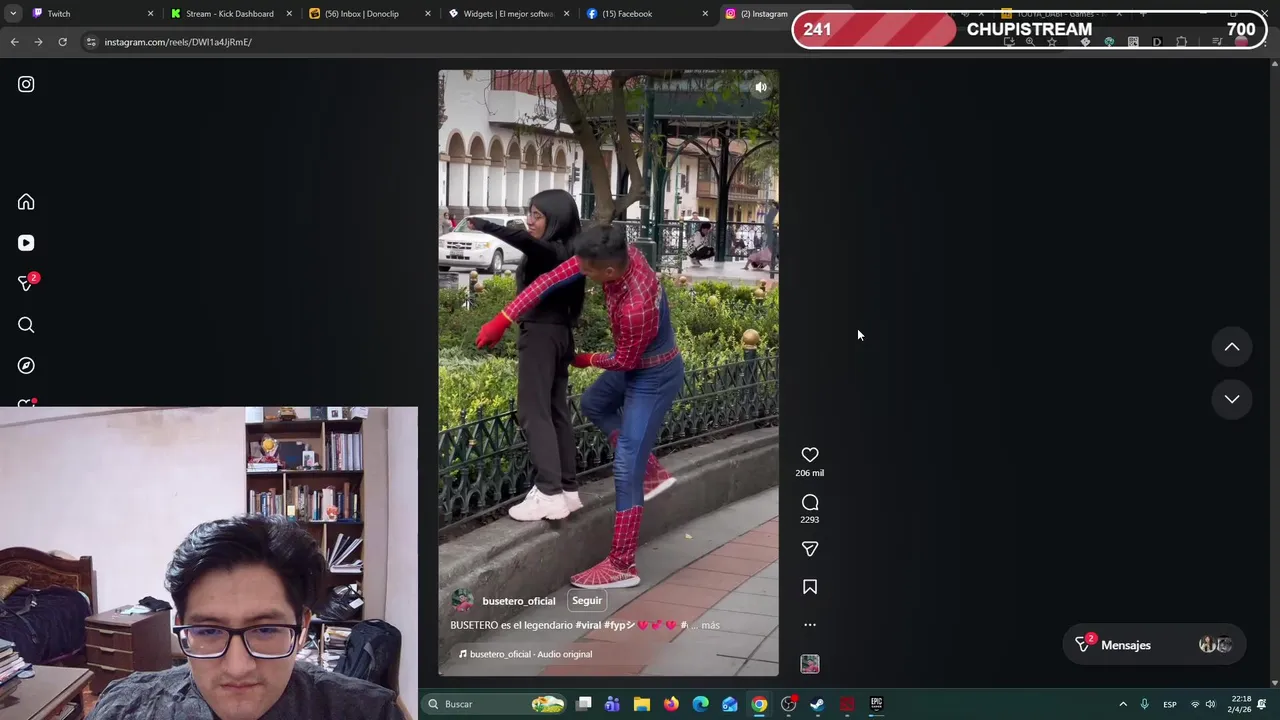Image resolution: width=1280 pixels, height=720 pixels.
Task: Open the Explore compass icon
Action: [x=26, y=366]
